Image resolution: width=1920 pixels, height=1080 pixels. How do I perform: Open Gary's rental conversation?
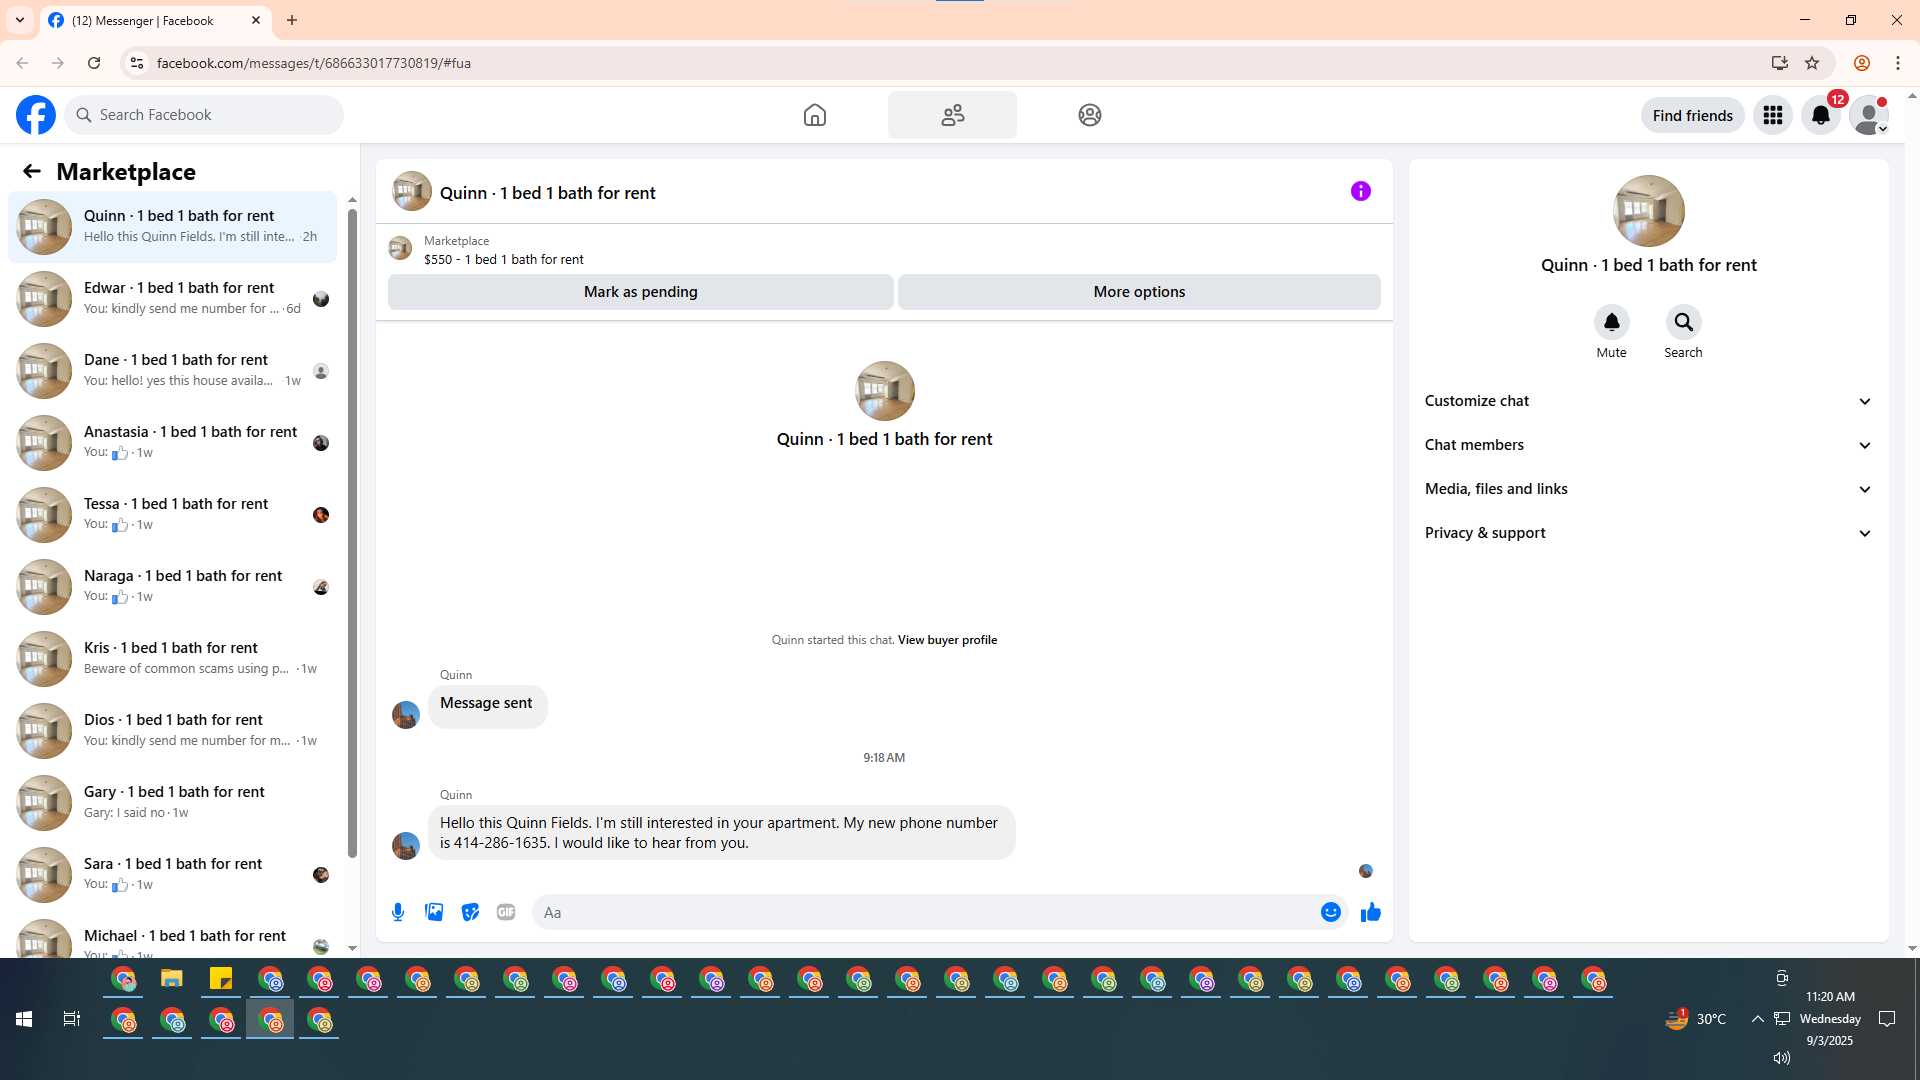coord(172,802)
